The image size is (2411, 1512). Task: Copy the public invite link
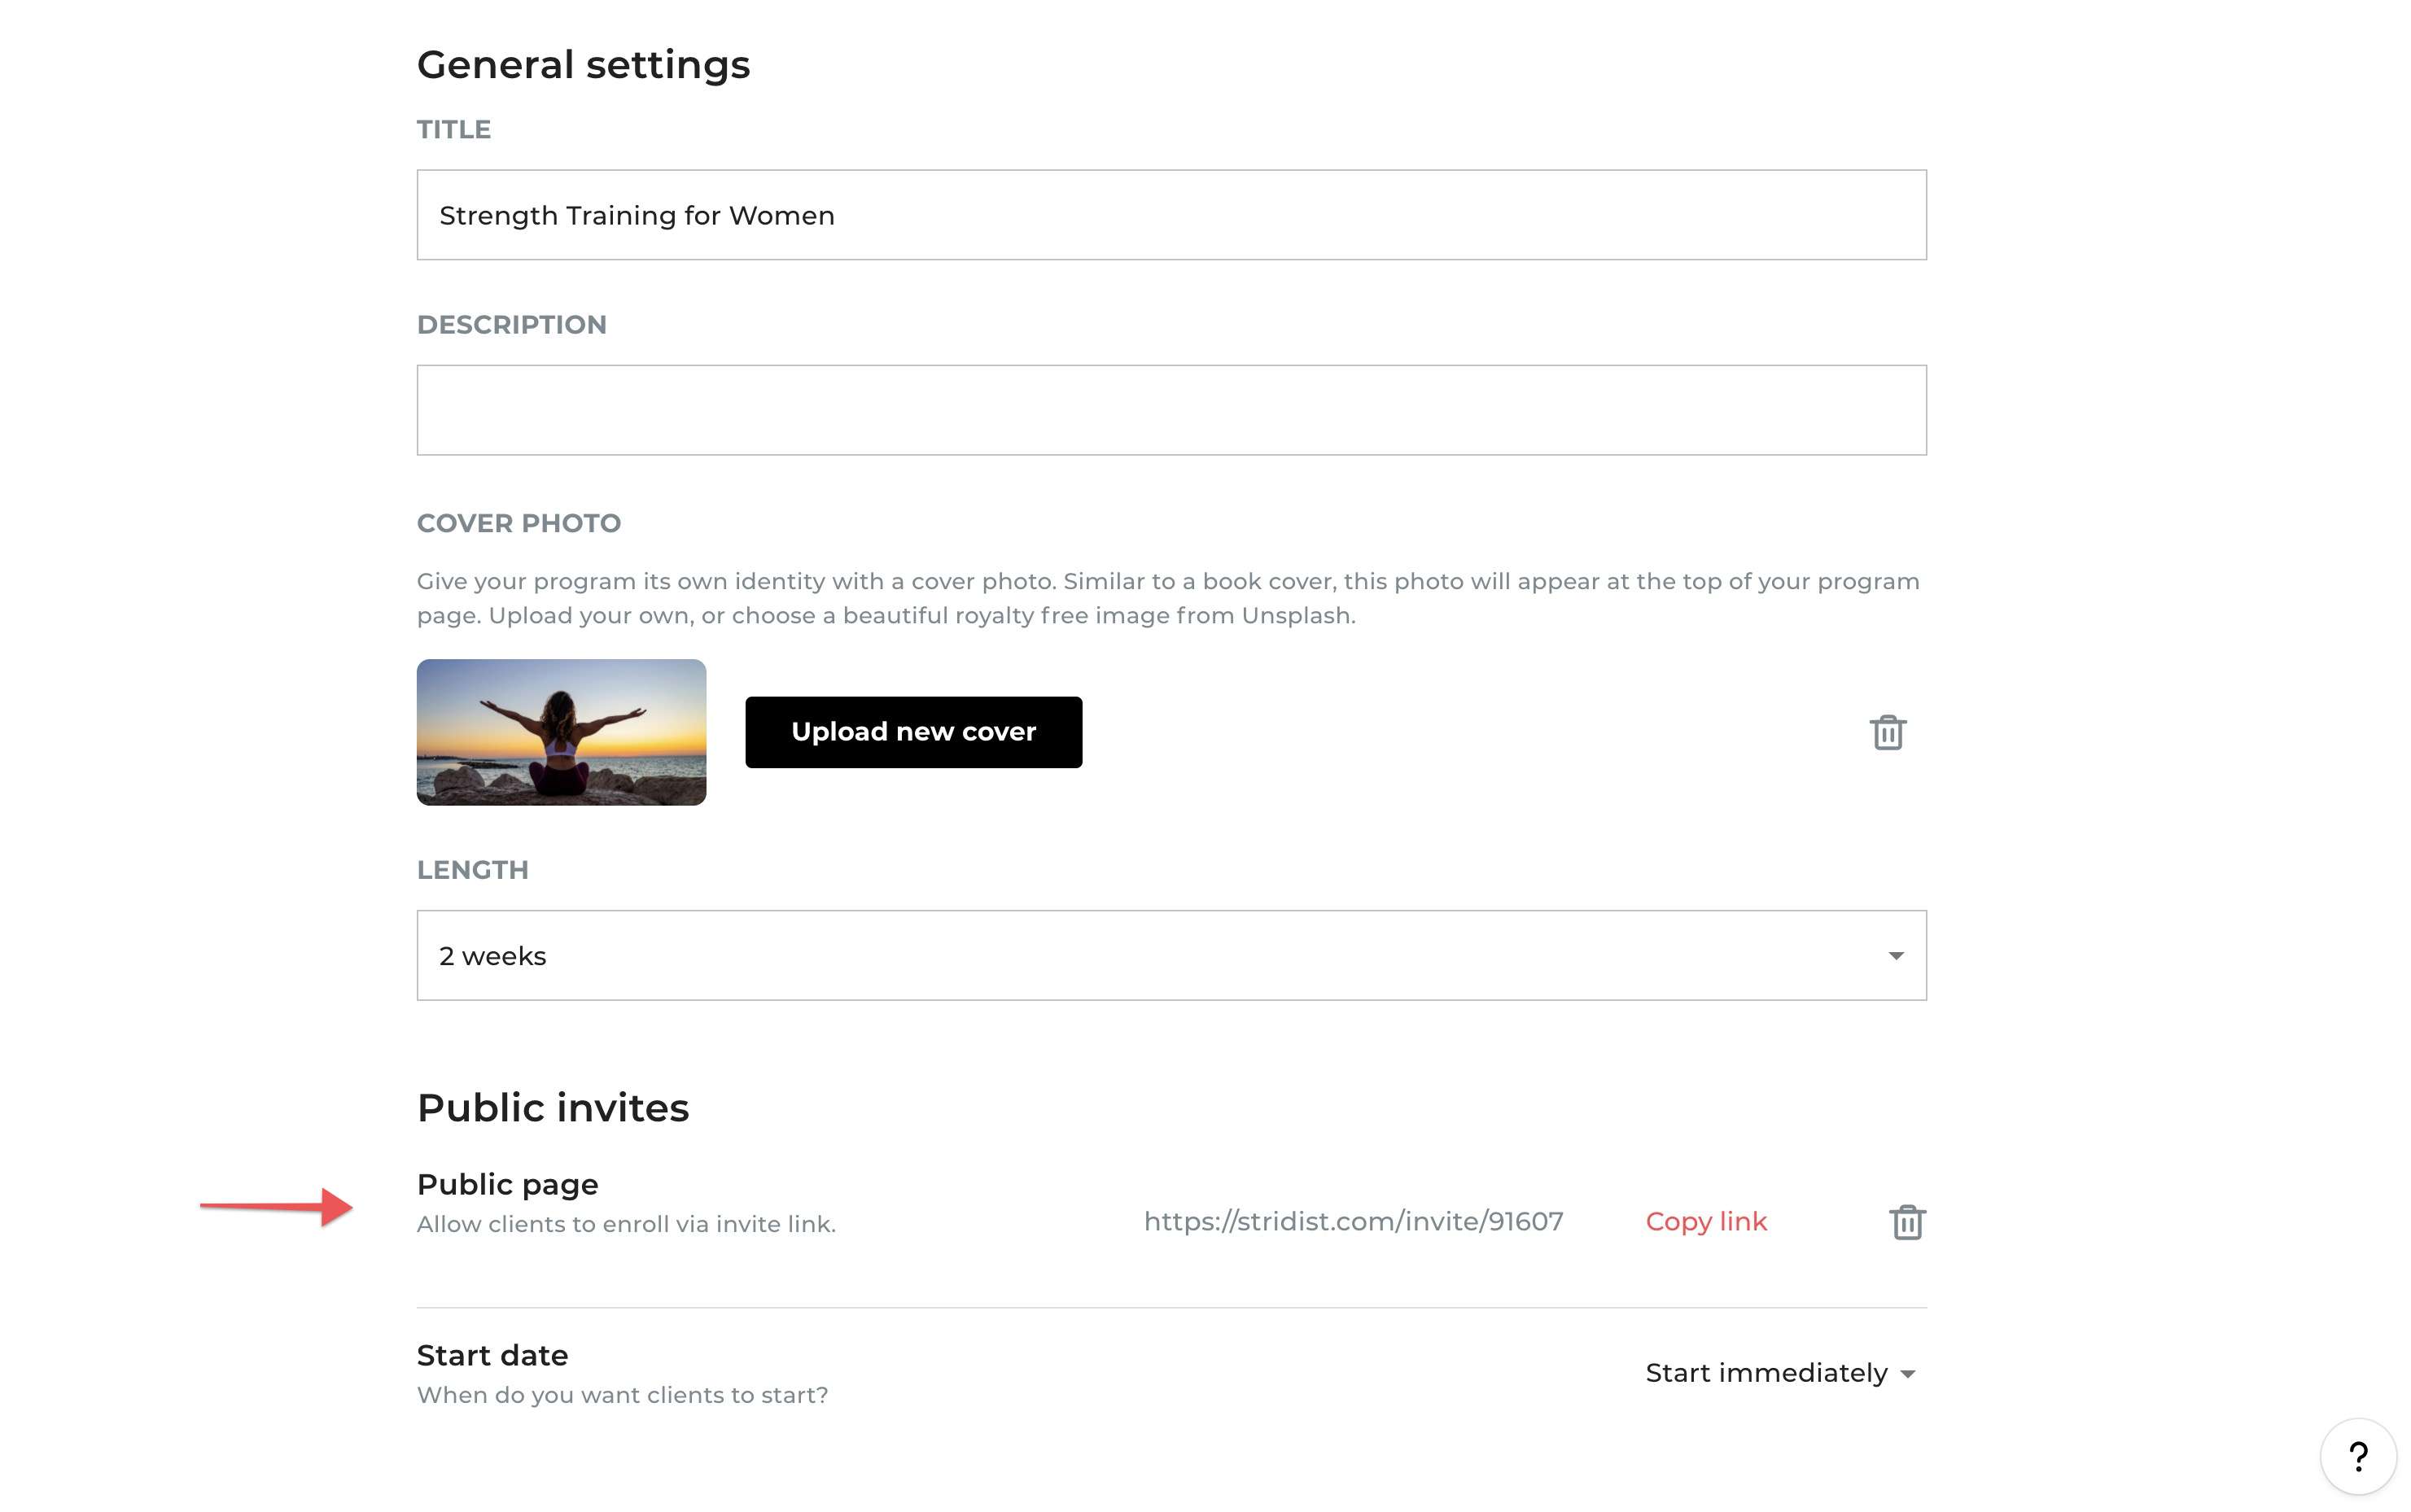1706,1221
